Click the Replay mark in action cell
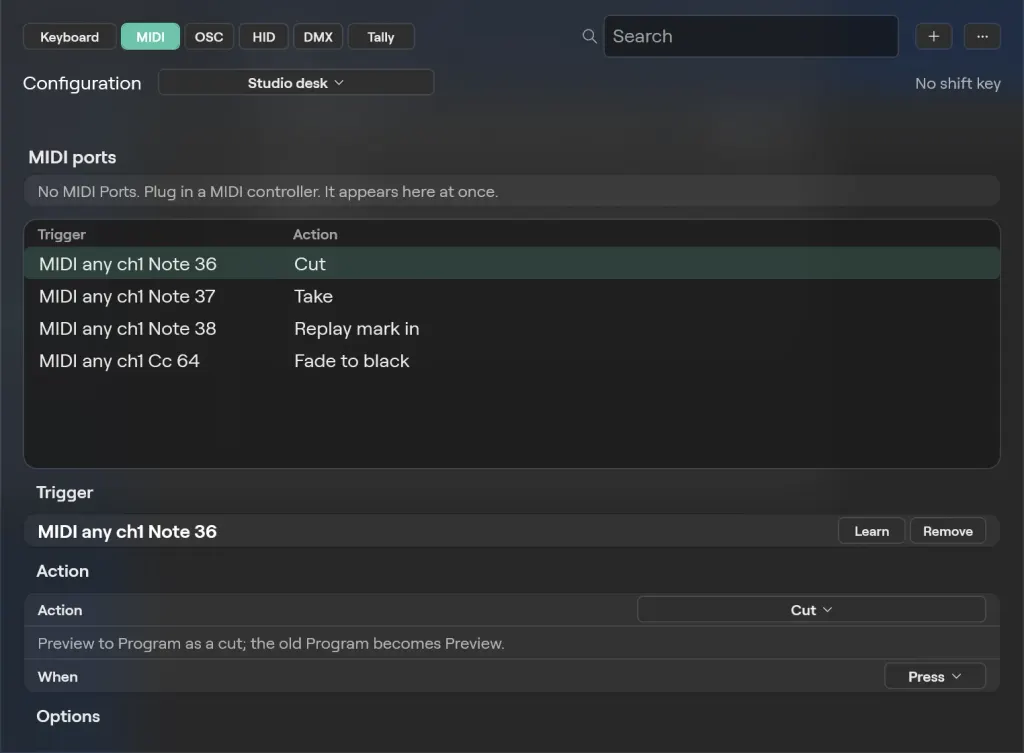Screen dimensions: 1024x753 [x=357, y=328]
